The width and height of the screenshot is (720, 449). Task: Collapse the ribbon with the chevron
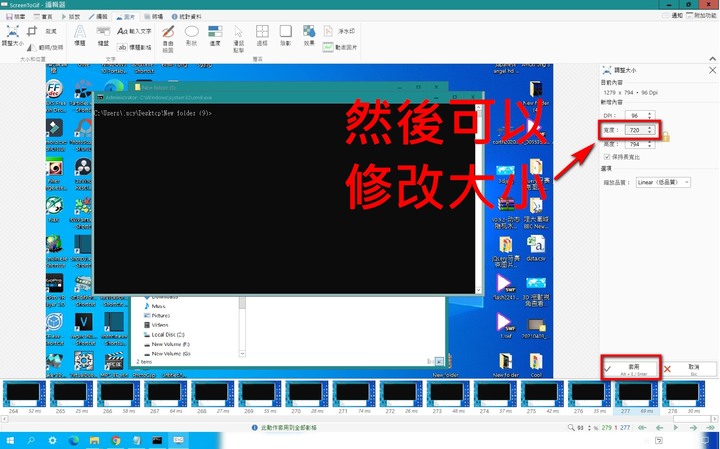[712, 59]
